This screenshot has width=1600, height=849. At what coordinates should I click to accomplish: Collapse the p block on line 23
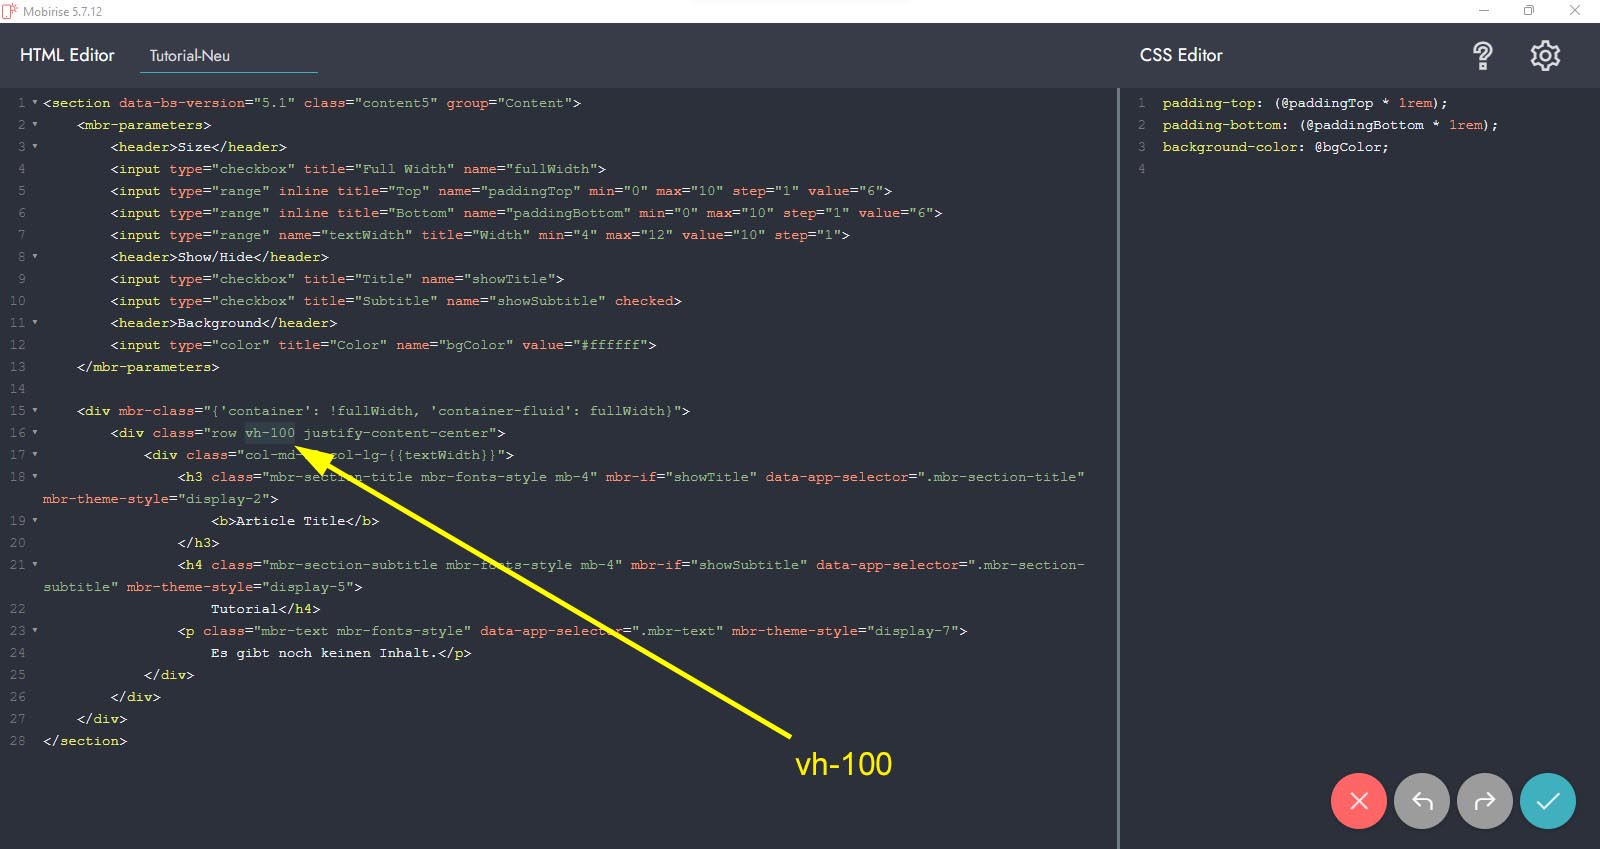click(x=35, y=631)
